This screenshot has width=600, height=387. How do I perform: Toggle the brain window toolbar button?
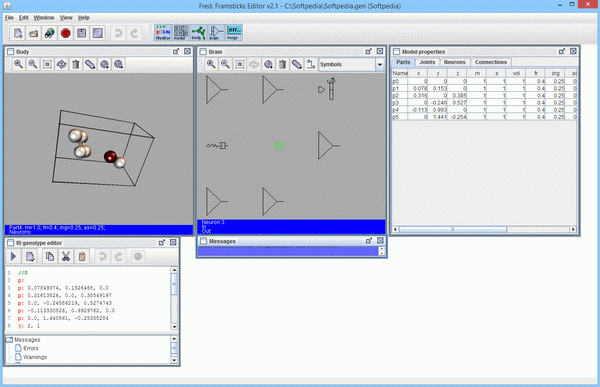click(x=216, y=33)
